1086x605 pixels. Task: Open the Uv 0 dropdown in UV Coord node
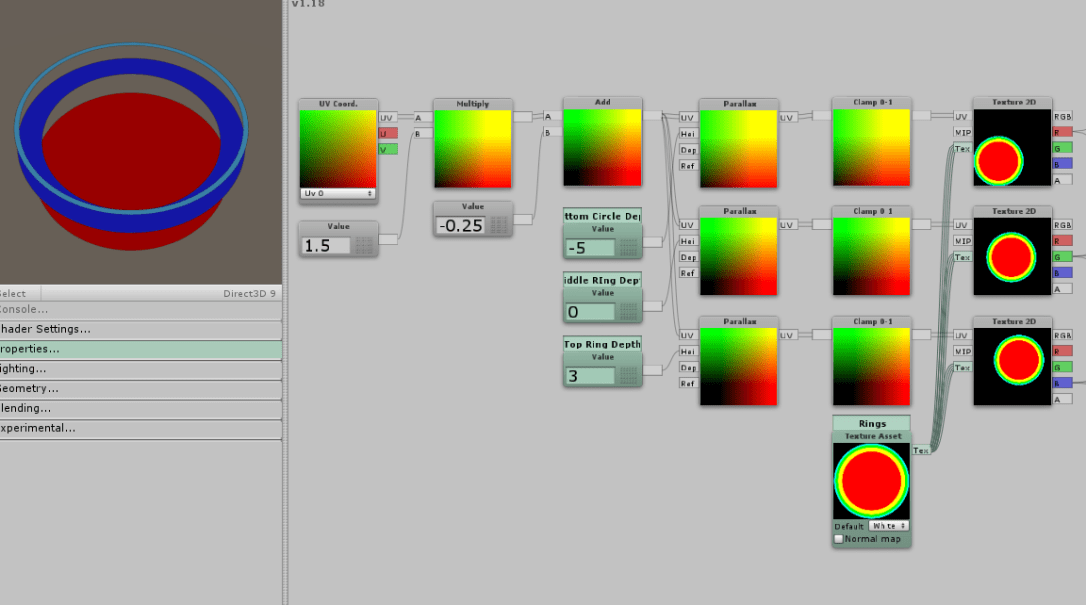[x=338, y=193]
